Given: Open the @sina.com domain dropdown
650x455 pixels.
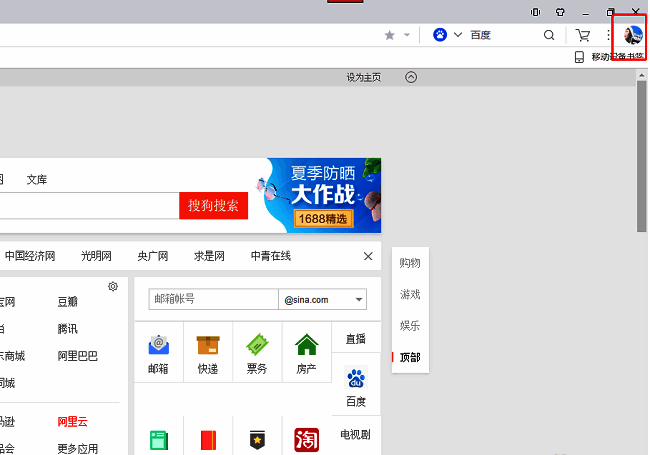Looking at the screenshot, I should pyautogui.click(x=323, y=299).
